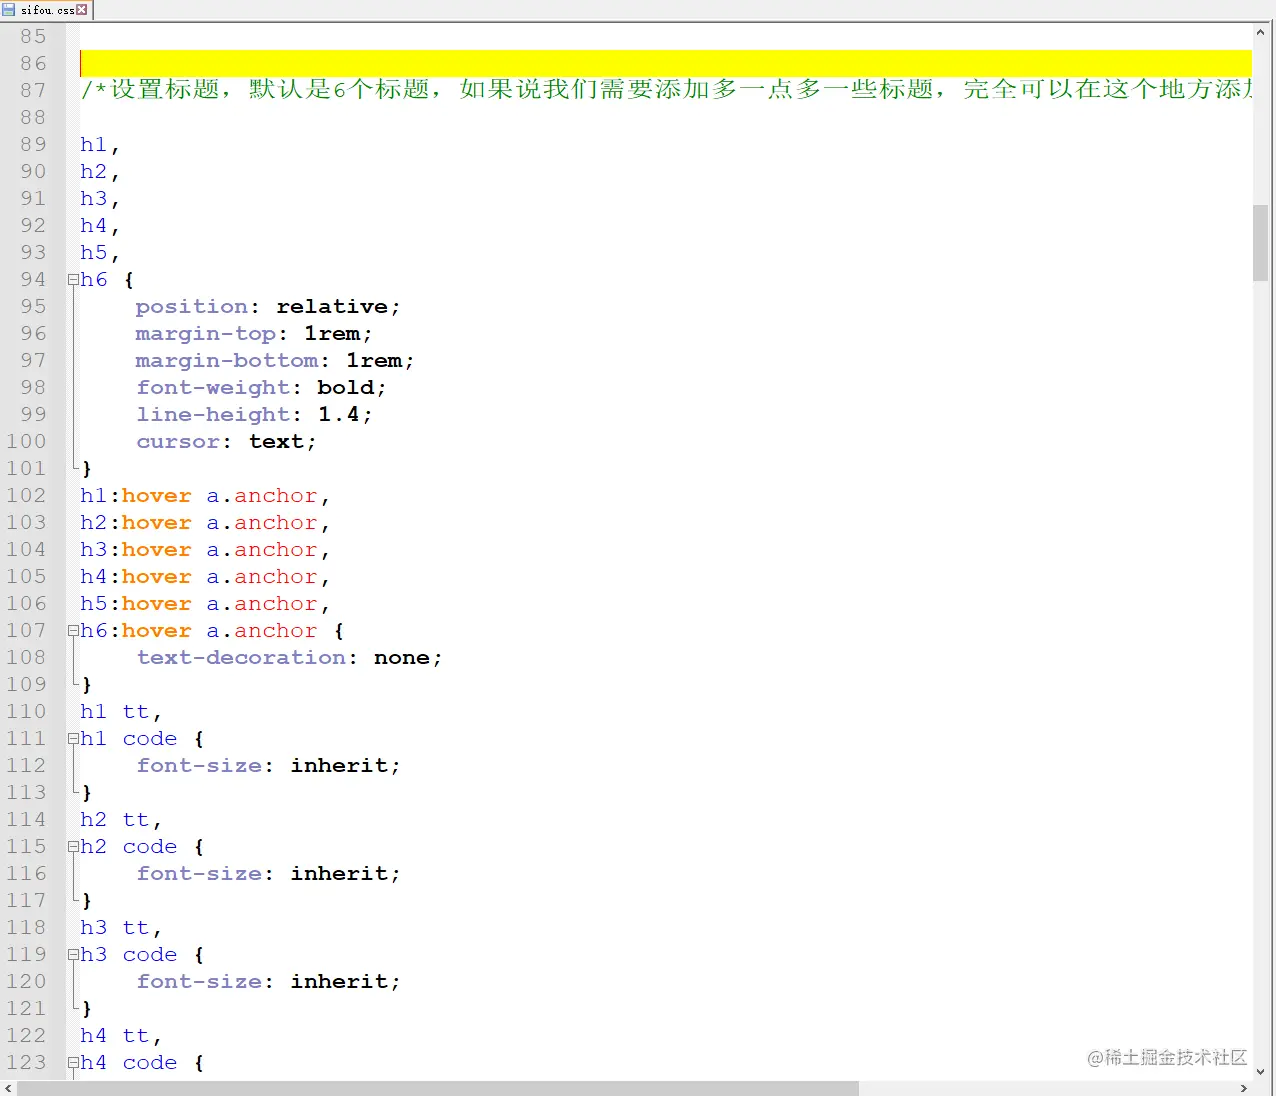Click the horizontal scrollbar right arrow
1276x1096 pixels.
point(1244,1088)
